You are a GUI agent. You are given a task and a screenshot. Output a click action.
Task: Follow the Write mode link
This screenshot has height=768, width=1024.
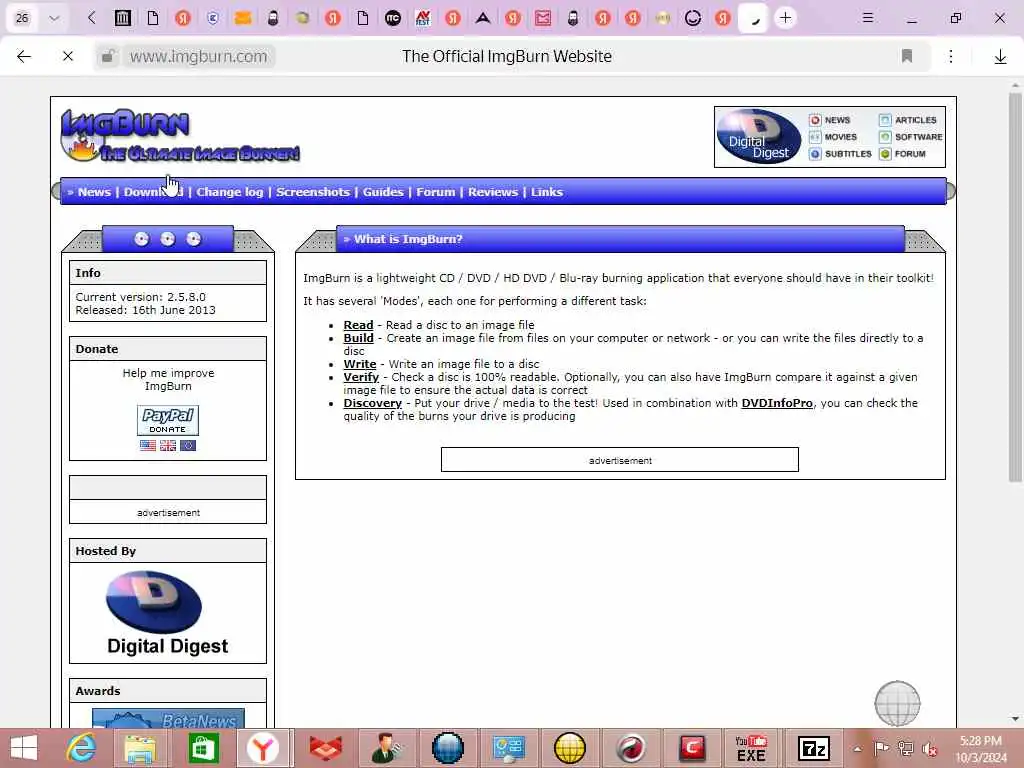point(360,364)
